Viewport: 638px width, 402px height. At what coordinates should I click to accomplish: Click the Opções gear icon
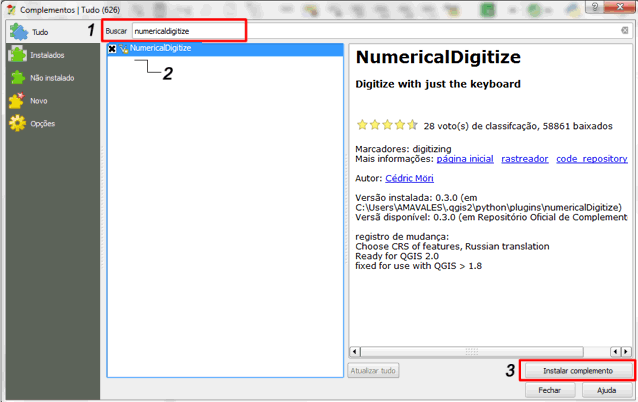tap(18, 123)
